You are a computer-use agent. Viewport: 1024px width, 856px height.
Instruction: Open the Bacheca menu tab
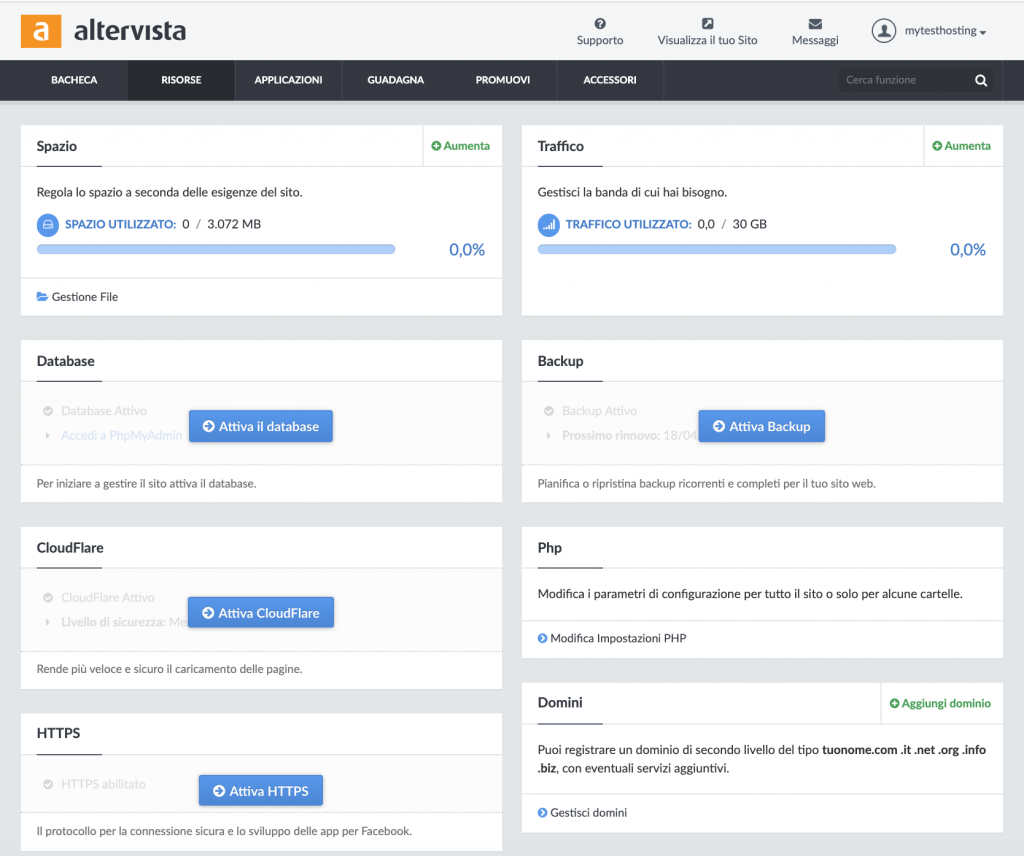point(74,80)
